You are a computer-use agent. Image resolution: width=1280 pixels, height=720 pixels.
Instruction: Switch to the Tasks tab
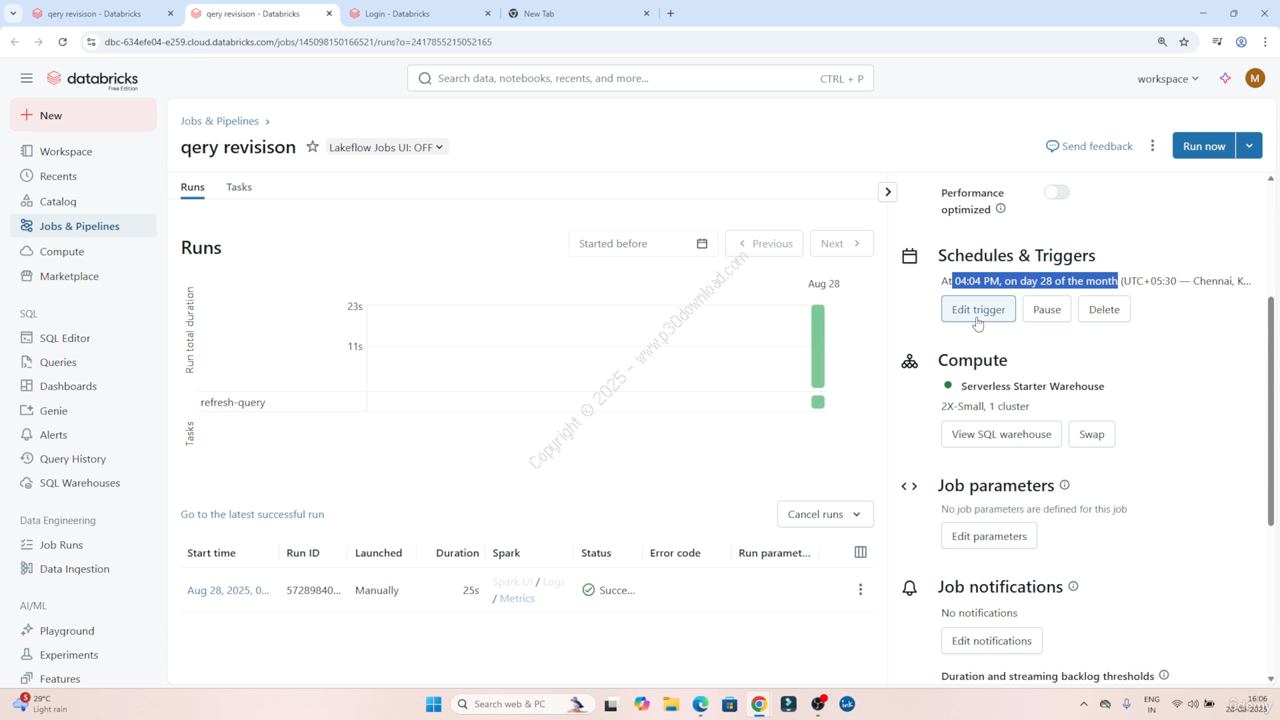pos(239,187)
